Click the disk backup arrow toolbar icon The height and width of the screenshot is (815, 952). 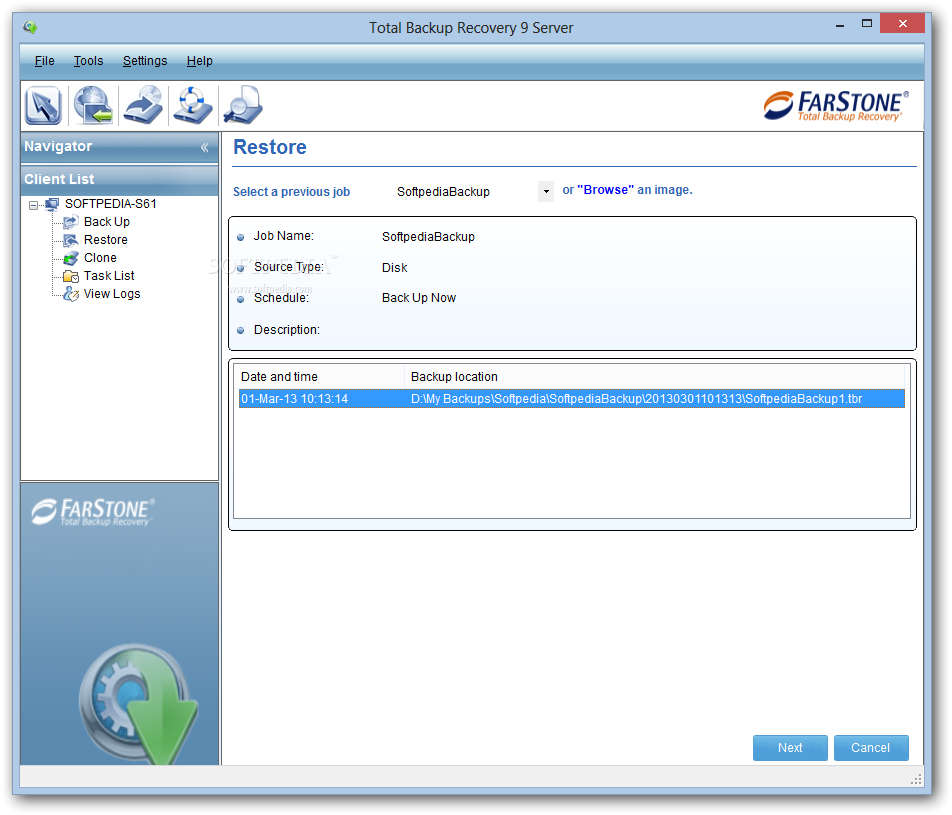(x=143, y=105)
